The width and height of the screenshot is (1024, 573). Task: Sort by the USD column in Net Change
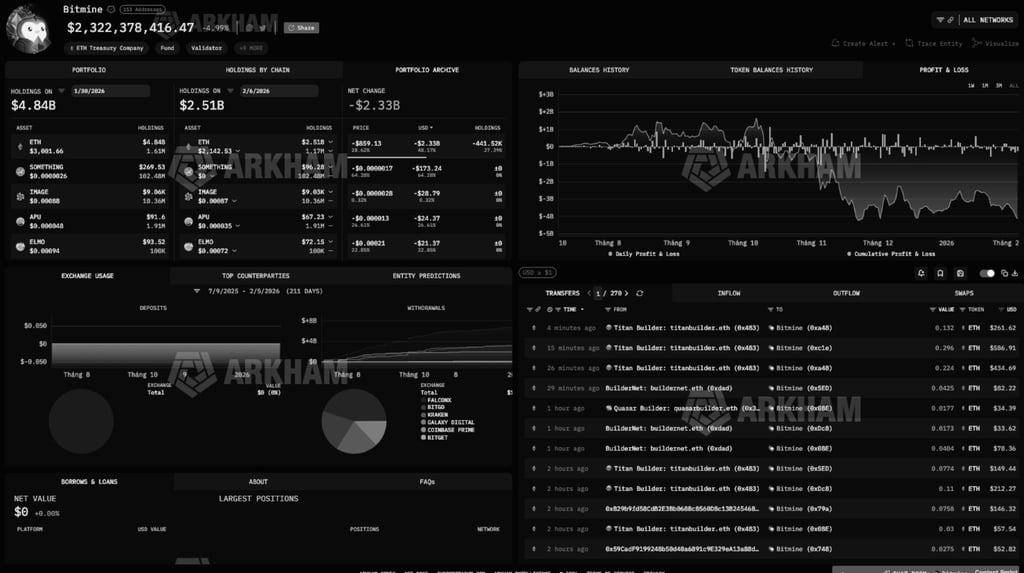pyautogui.click(x=426, y=128)
